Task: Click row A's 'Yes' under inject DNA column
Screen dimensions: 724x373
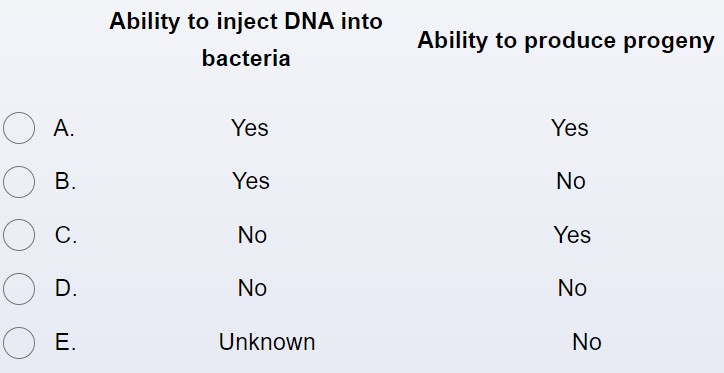Action: [x=249, y=128]
